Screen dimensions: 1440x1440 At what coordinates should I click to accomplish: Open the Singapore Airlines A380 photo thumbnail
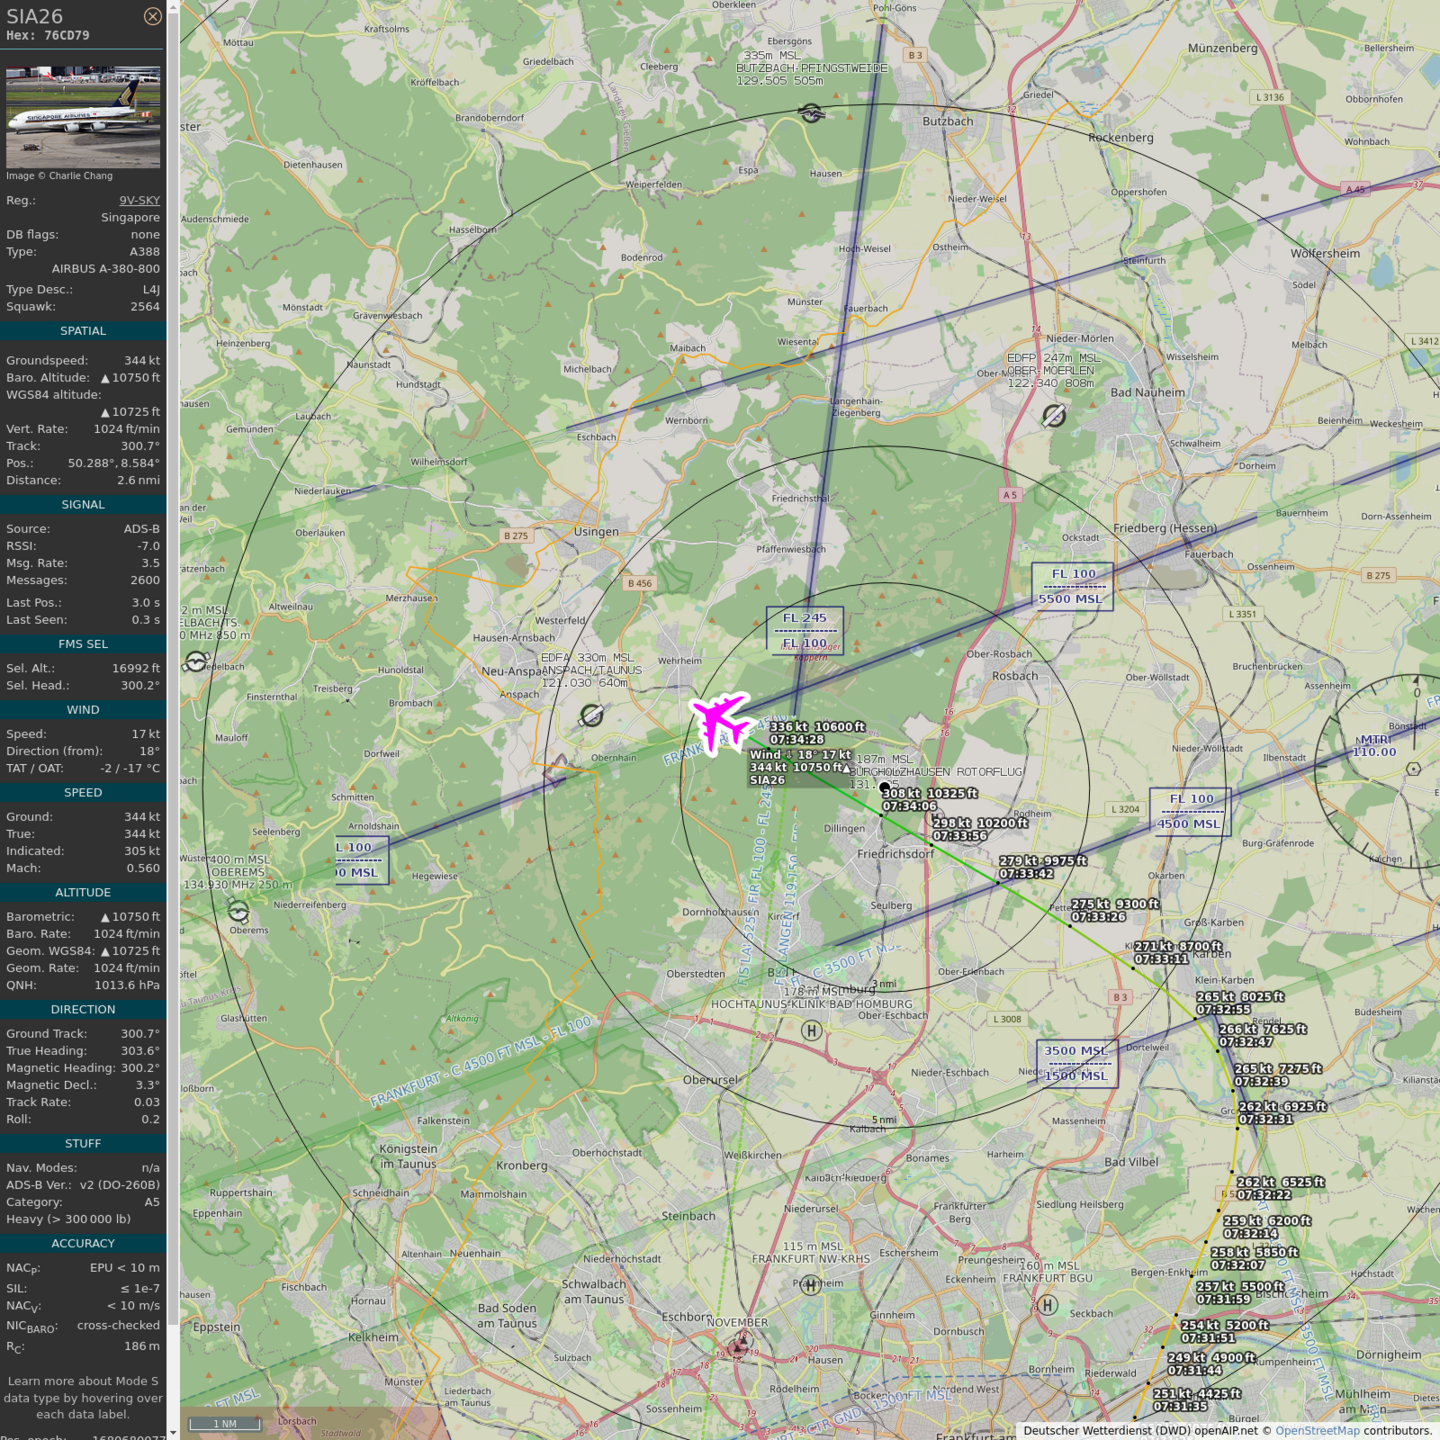(83, 117)
